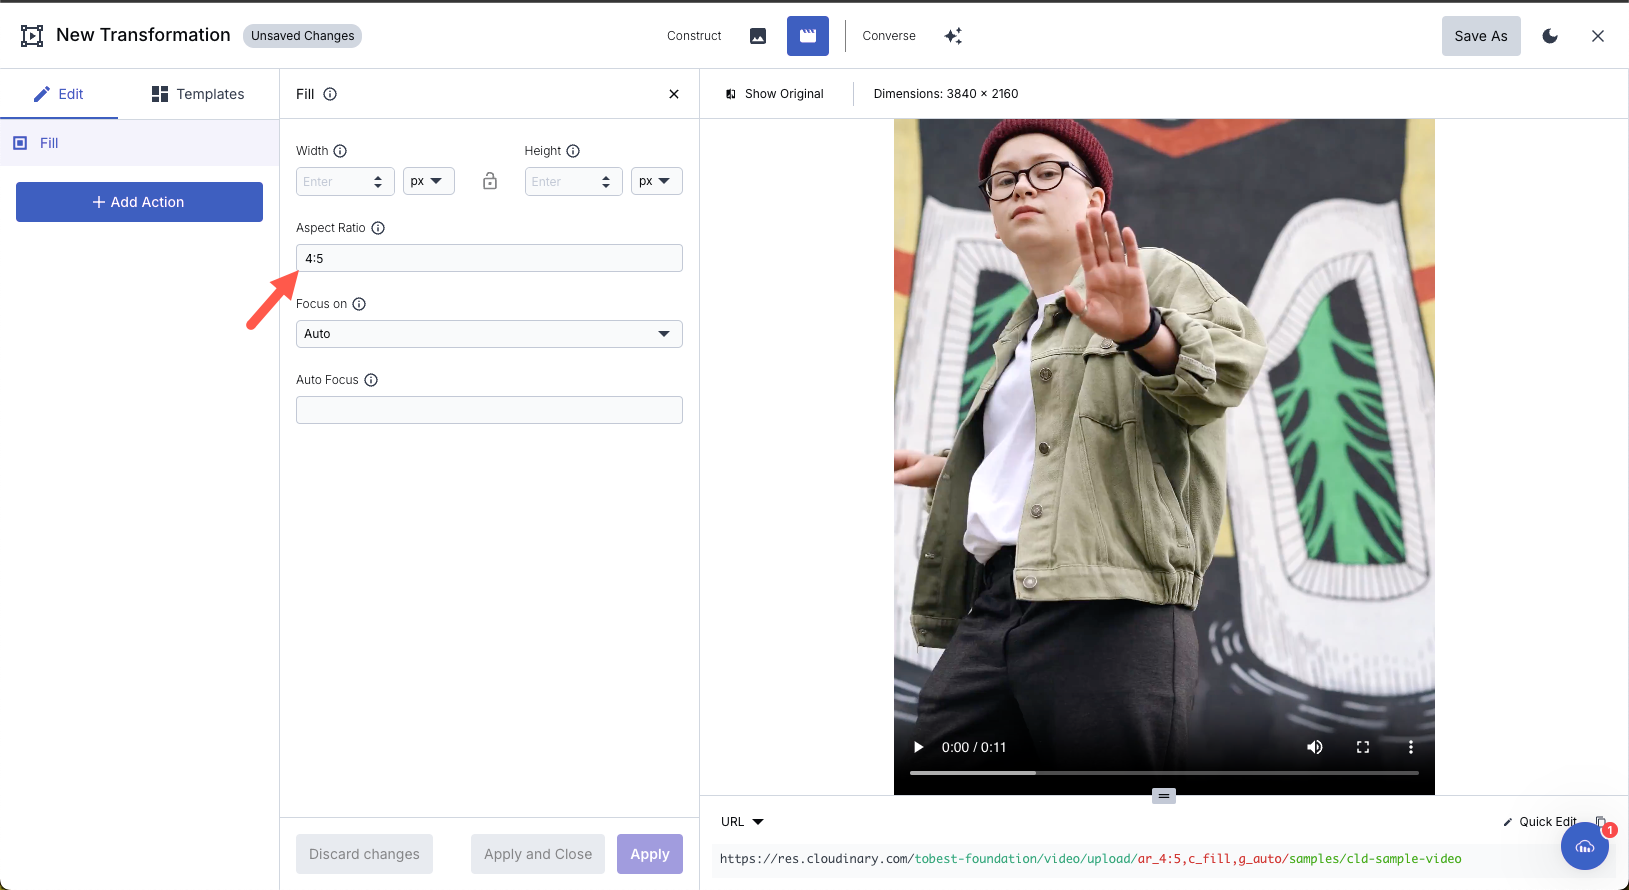The width and height of the screenshot is (1629, 890).
Task: Open video fullscreen mode
Action: tap(1363, 747)
